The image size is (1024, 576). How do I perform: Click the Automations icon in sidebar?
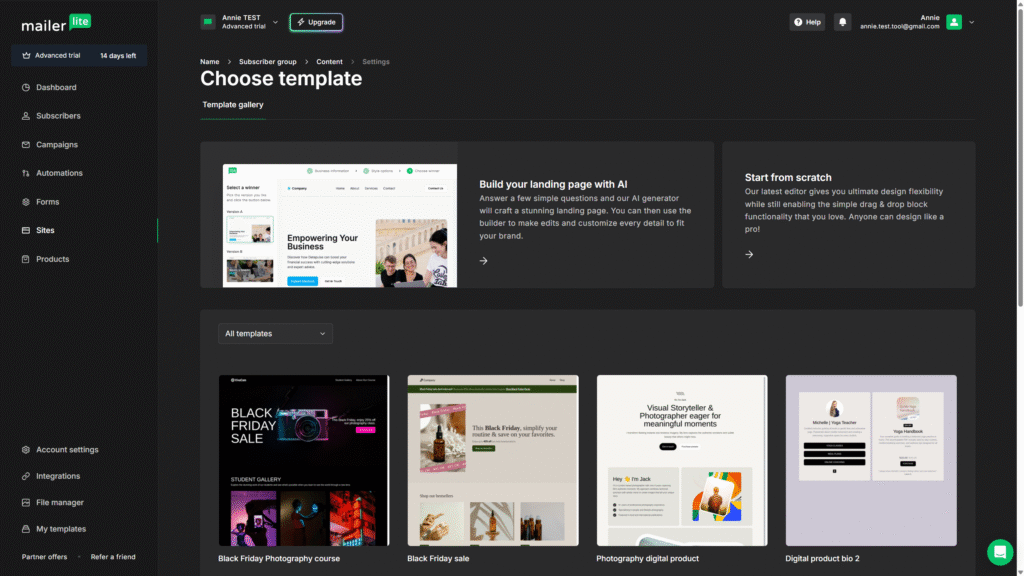pos(26,173)
